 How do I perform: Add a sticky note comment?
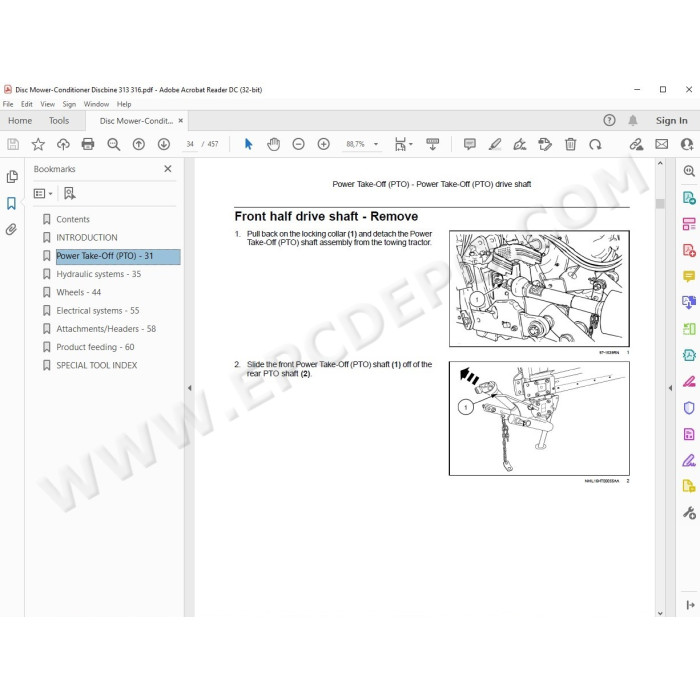[x=469, y=144]
